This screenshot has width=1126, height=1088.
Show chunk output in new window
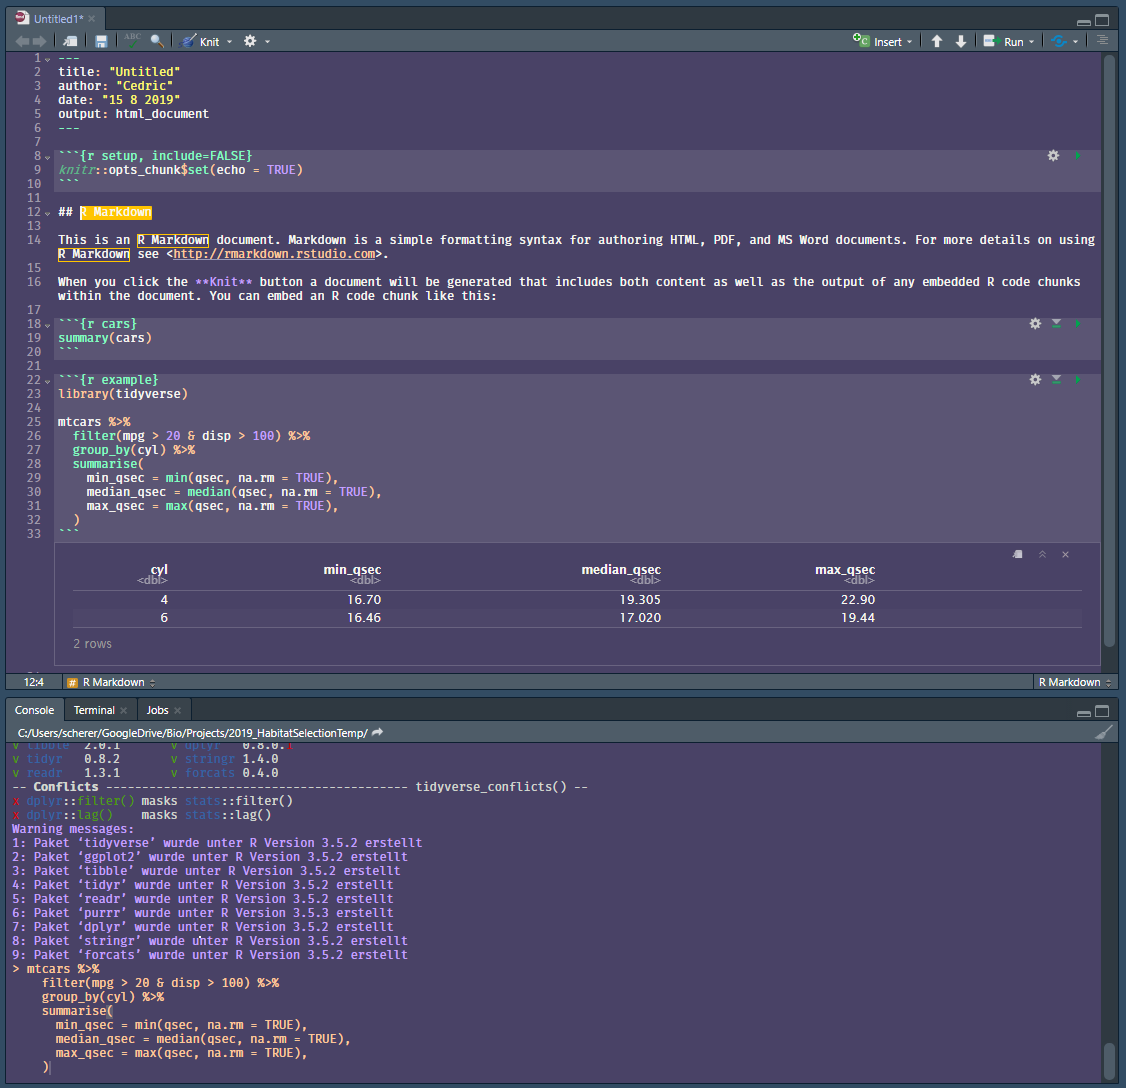coord(1018,554)
